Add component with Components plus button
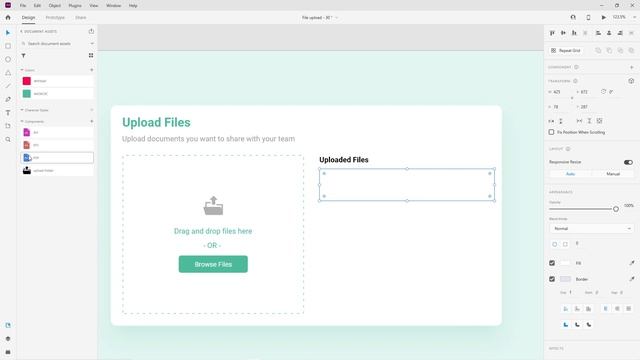This screenshot has height=360, width=640. pyautogui.click(x=91, y=122)
